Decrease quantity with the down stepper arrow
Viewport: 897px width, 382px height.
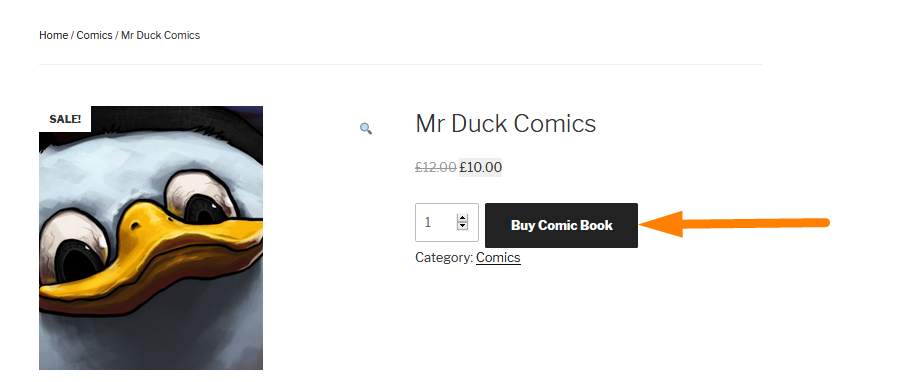coord(462,226)
